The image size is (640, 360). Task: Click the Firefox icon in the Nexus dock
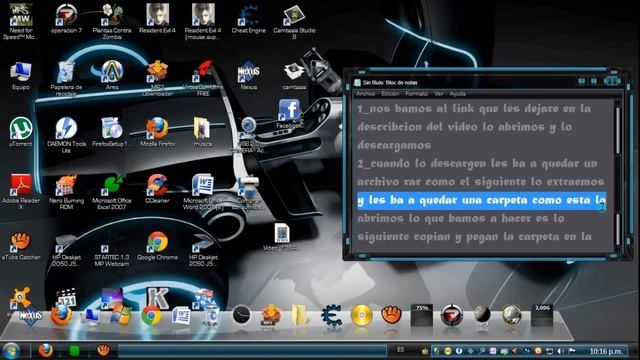click(61, 316)
